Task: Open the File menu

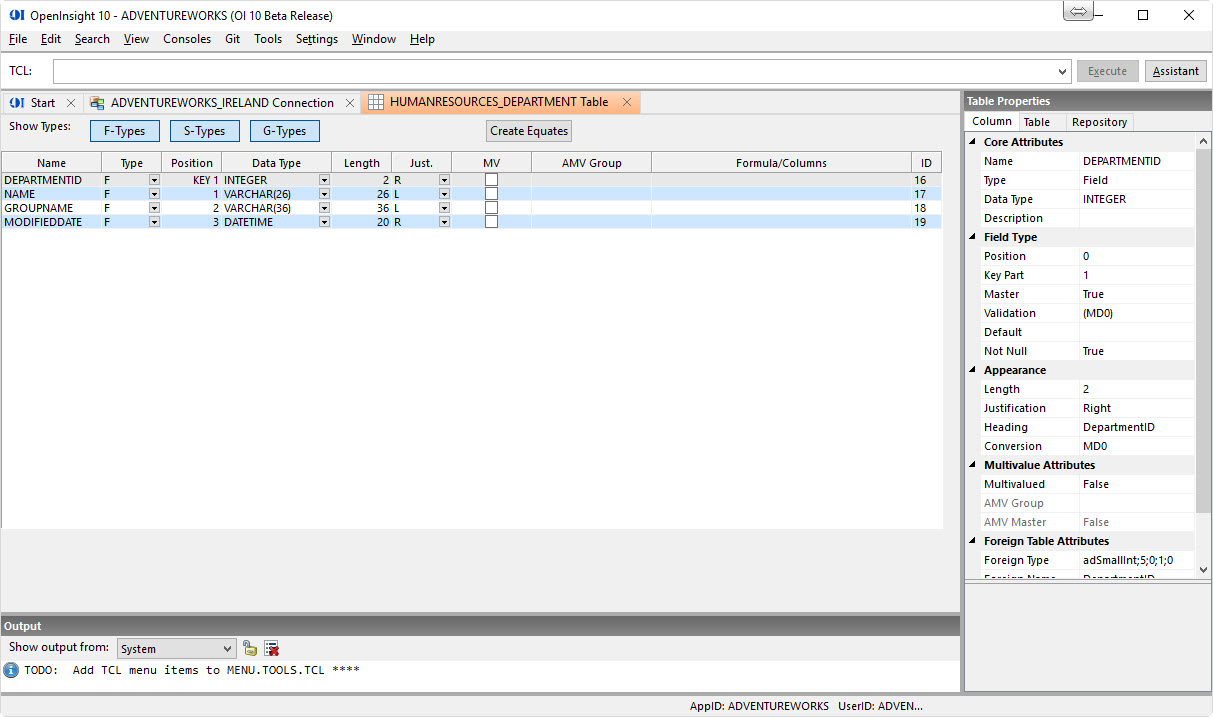Action: 18,39
